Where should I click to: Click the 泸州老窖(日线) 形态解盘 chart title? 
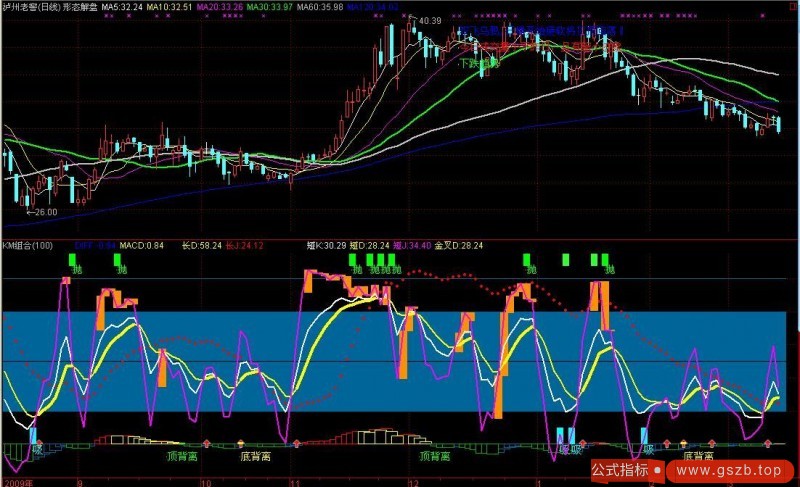50,7
